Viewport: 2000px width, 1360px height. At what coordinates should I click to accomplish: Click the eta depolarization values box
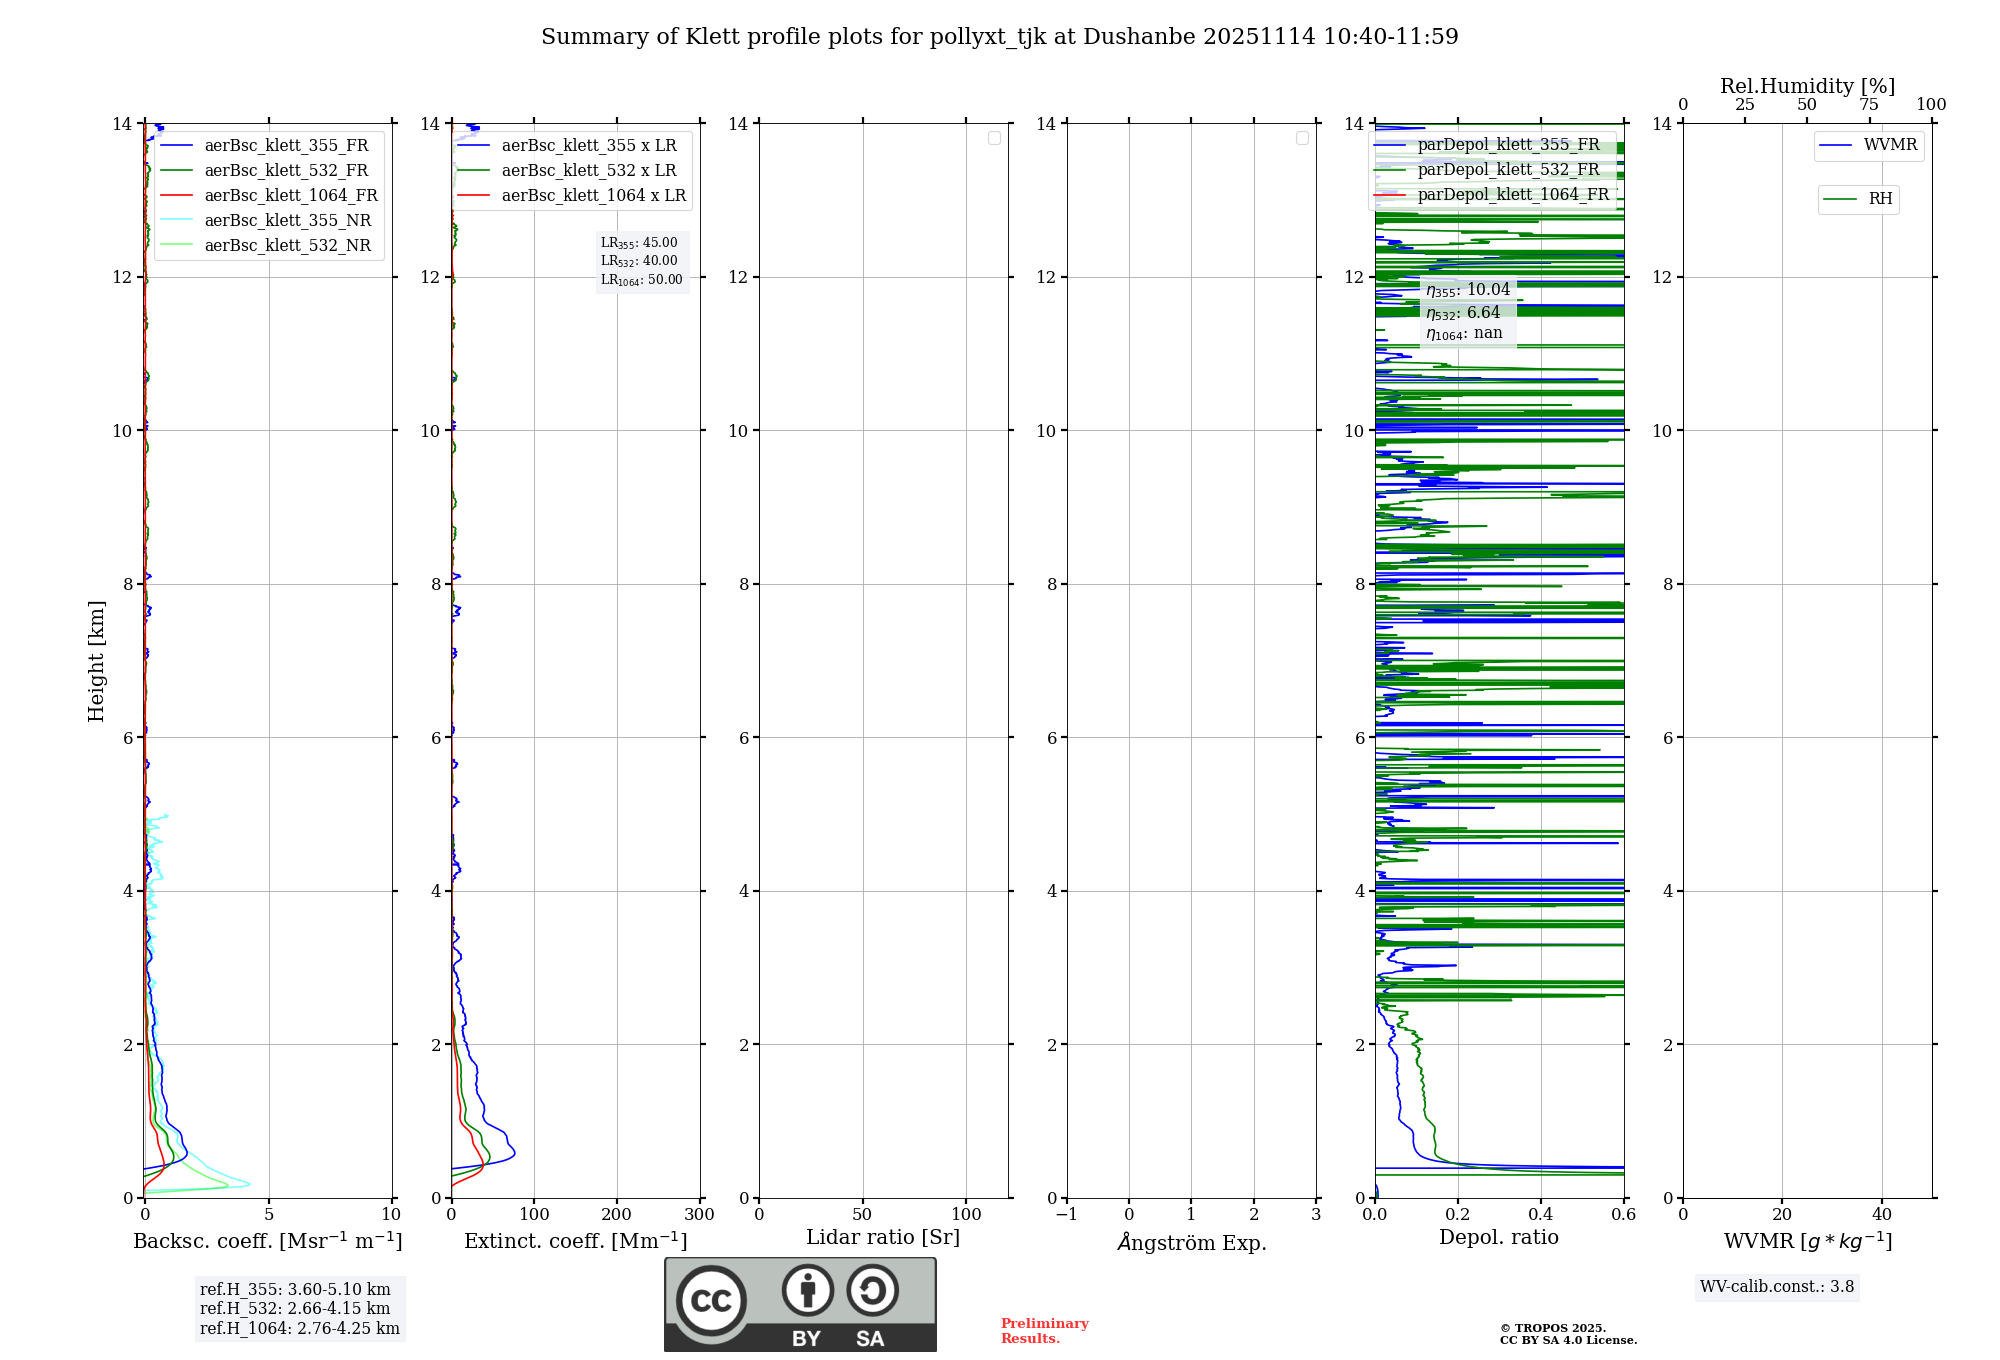coord(1467,311)
